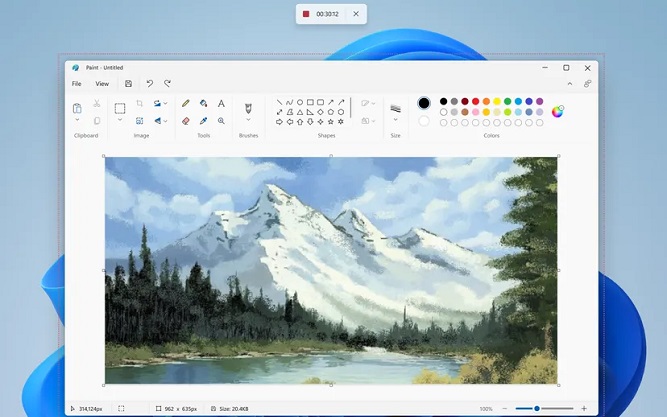The image size is (667, 417).
Task: Open the File menu
Action: pyautogui.click(x=77, y=84)
